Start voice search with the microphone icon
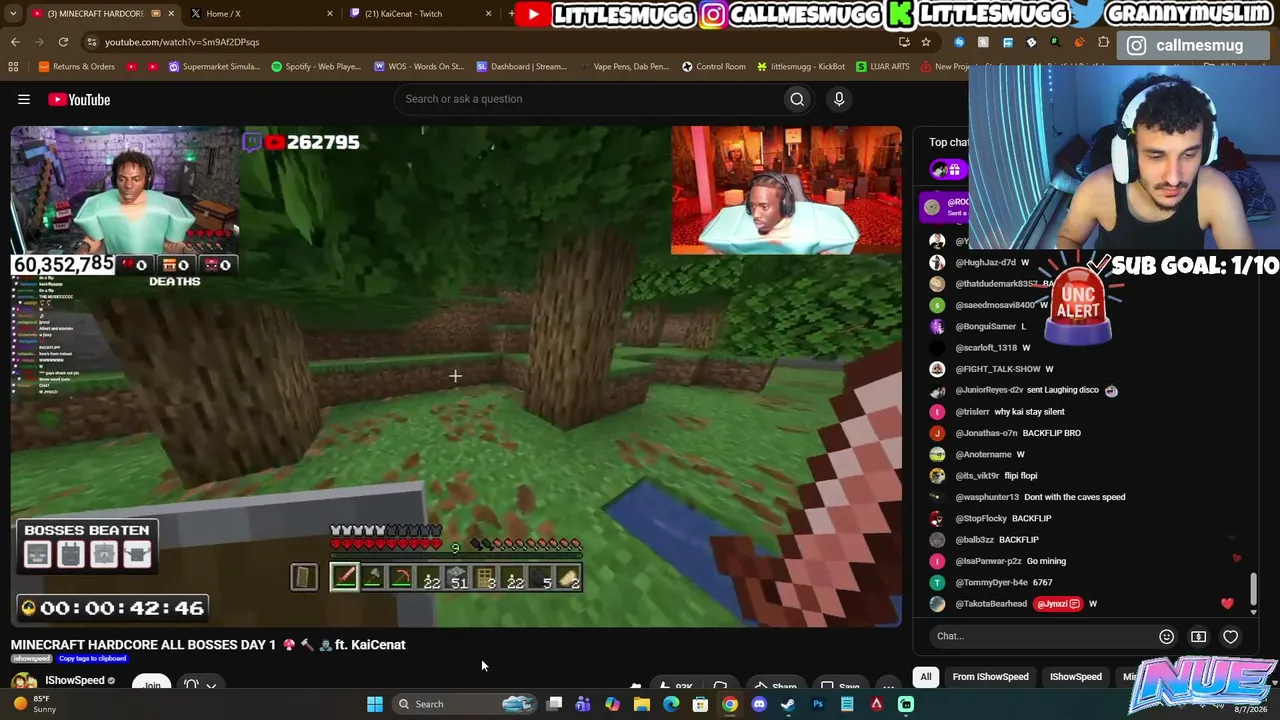Screen dimensions: 1280x720 (x=839, y=99)
